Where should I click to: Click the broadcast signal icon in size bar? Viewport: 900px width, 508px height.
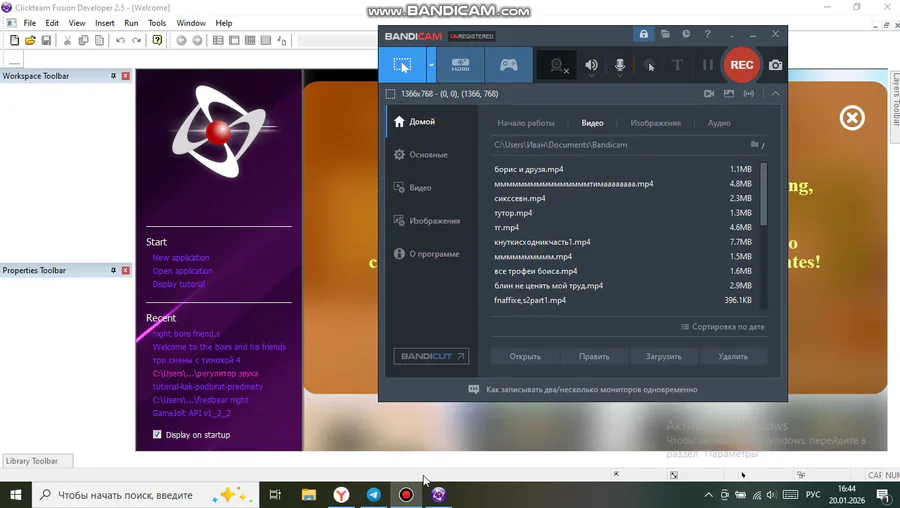coord(748,94)
